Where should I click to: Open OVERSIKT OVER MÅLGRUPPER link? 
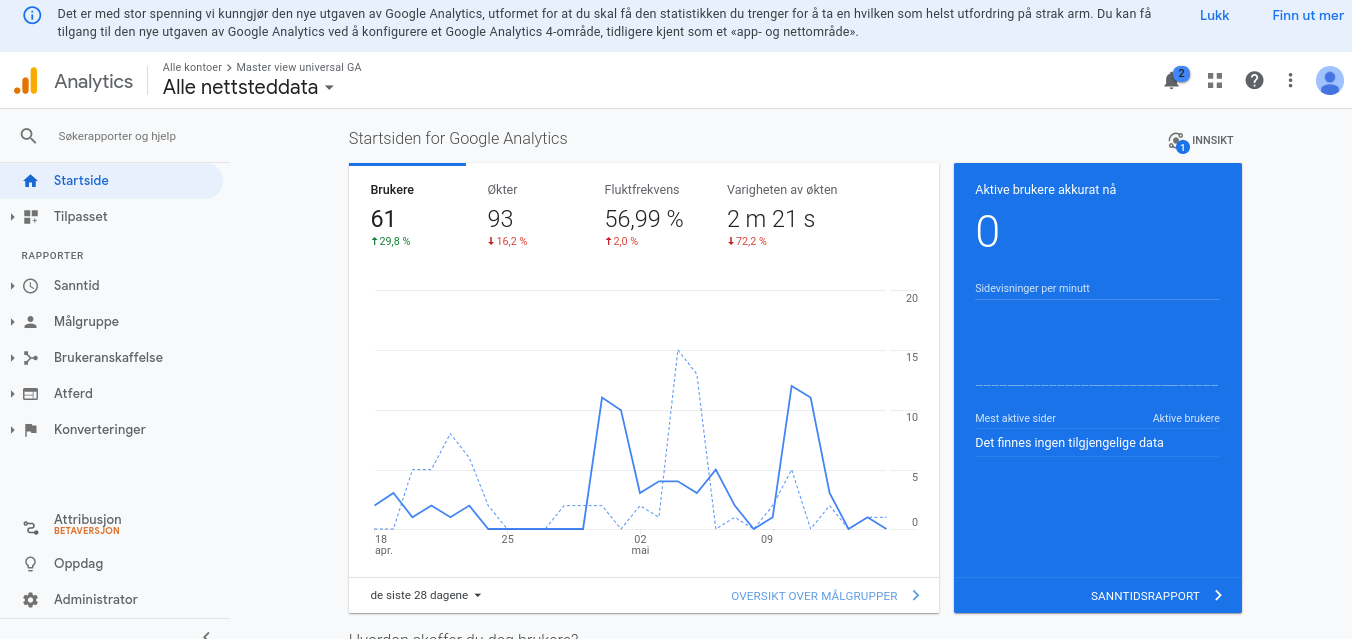coord(814,596)
